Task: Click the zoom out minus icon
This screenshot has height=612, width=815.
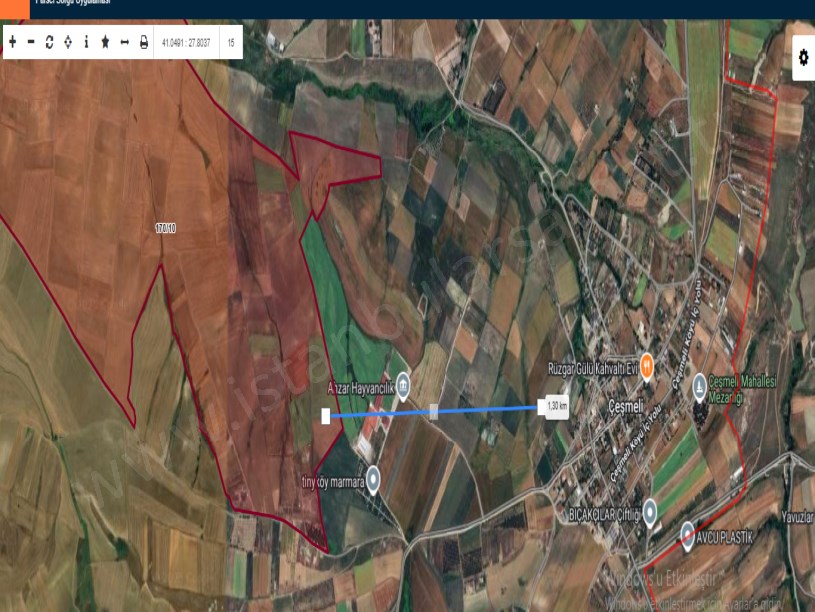Action: pyautogui.click(x=31, y=42)
